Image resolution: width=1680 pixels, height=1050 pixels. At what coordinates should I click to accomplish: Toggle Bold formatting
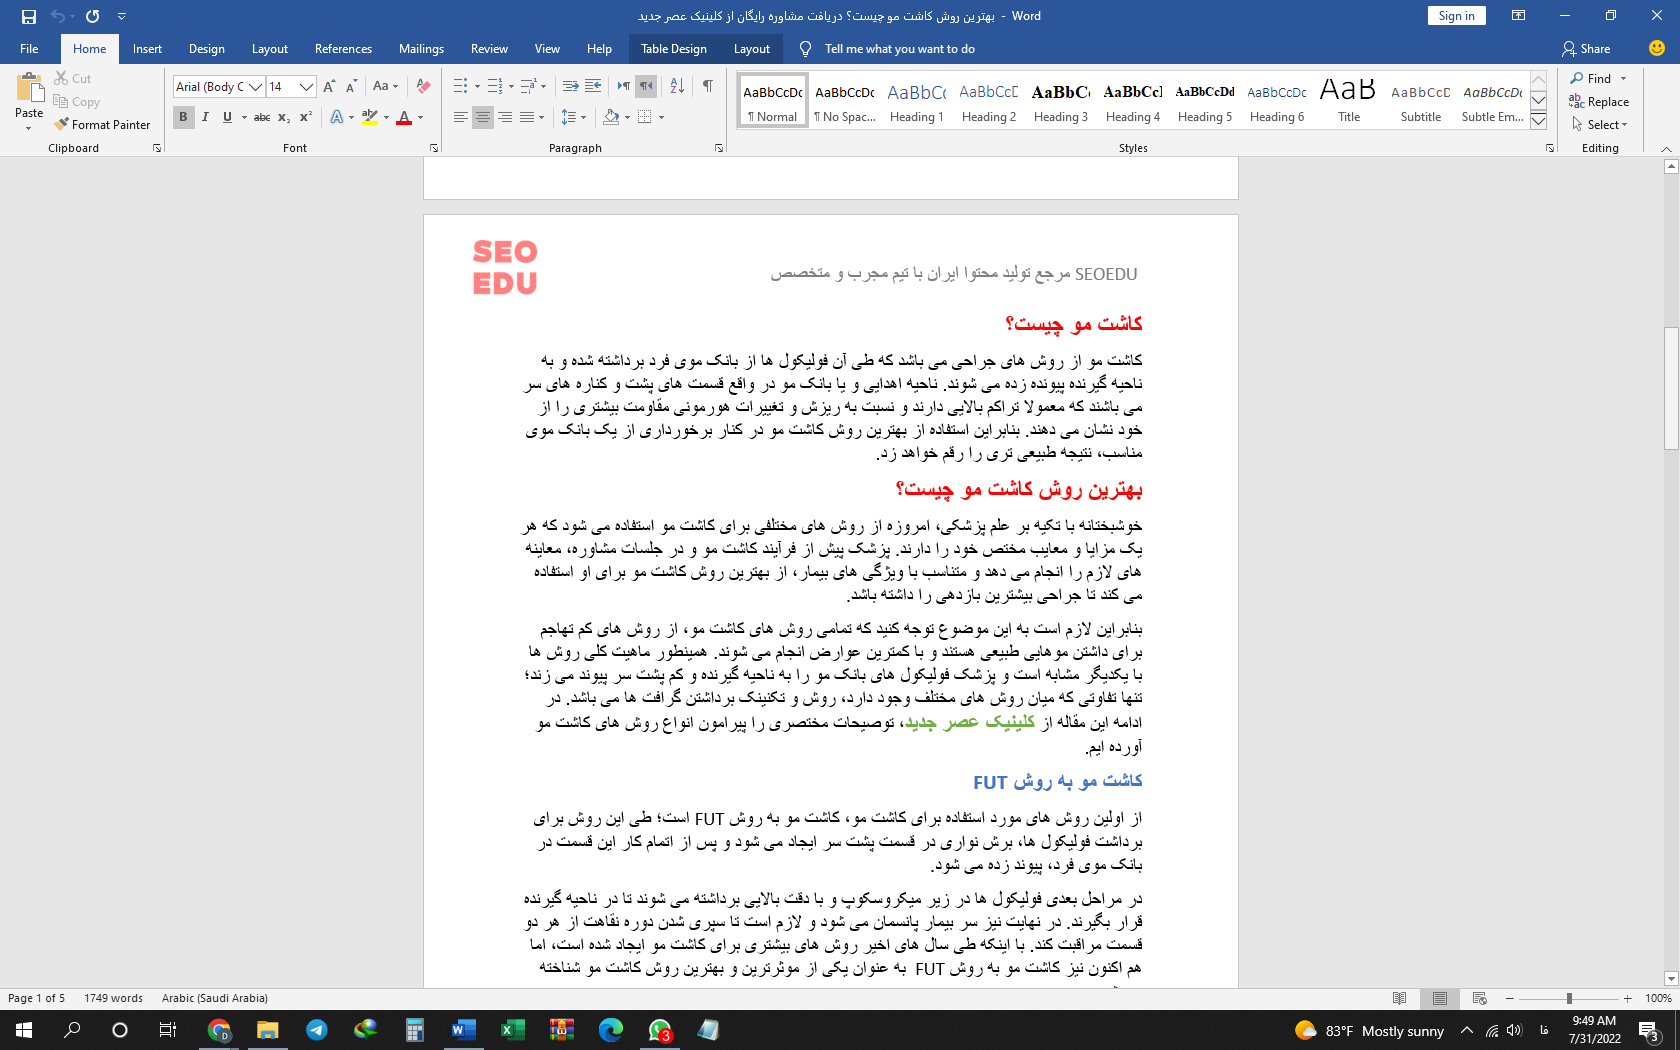pyautogui.click(x=183, y=117)
